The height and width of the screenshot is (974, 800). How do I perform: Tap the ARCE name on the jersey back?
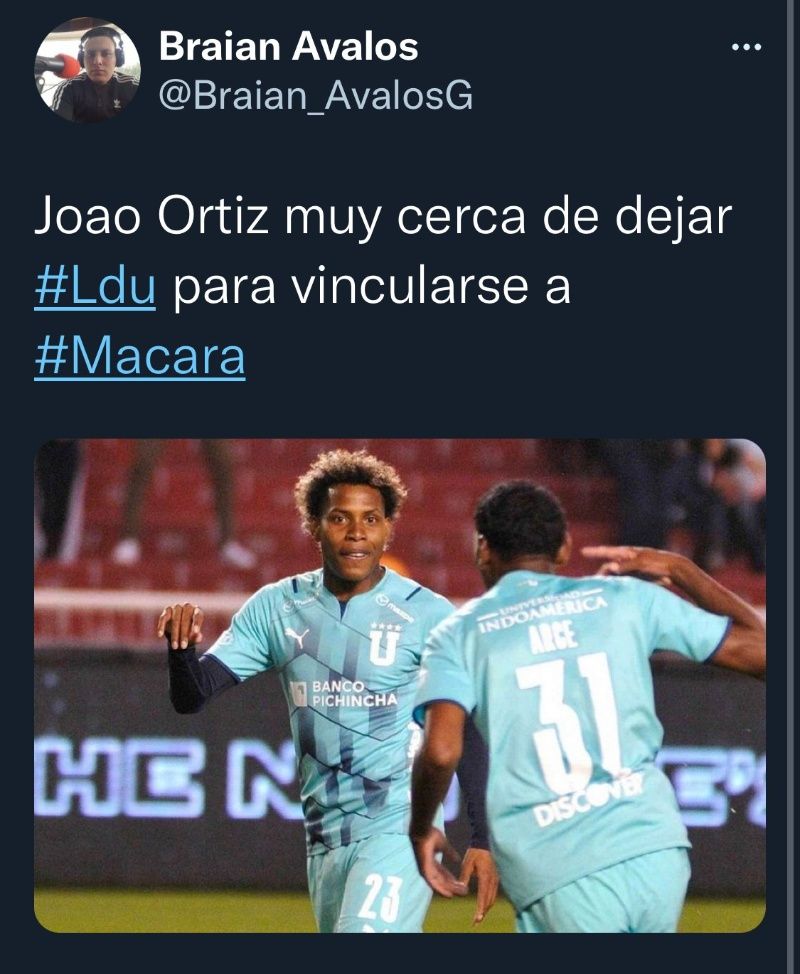coord(554,637)
